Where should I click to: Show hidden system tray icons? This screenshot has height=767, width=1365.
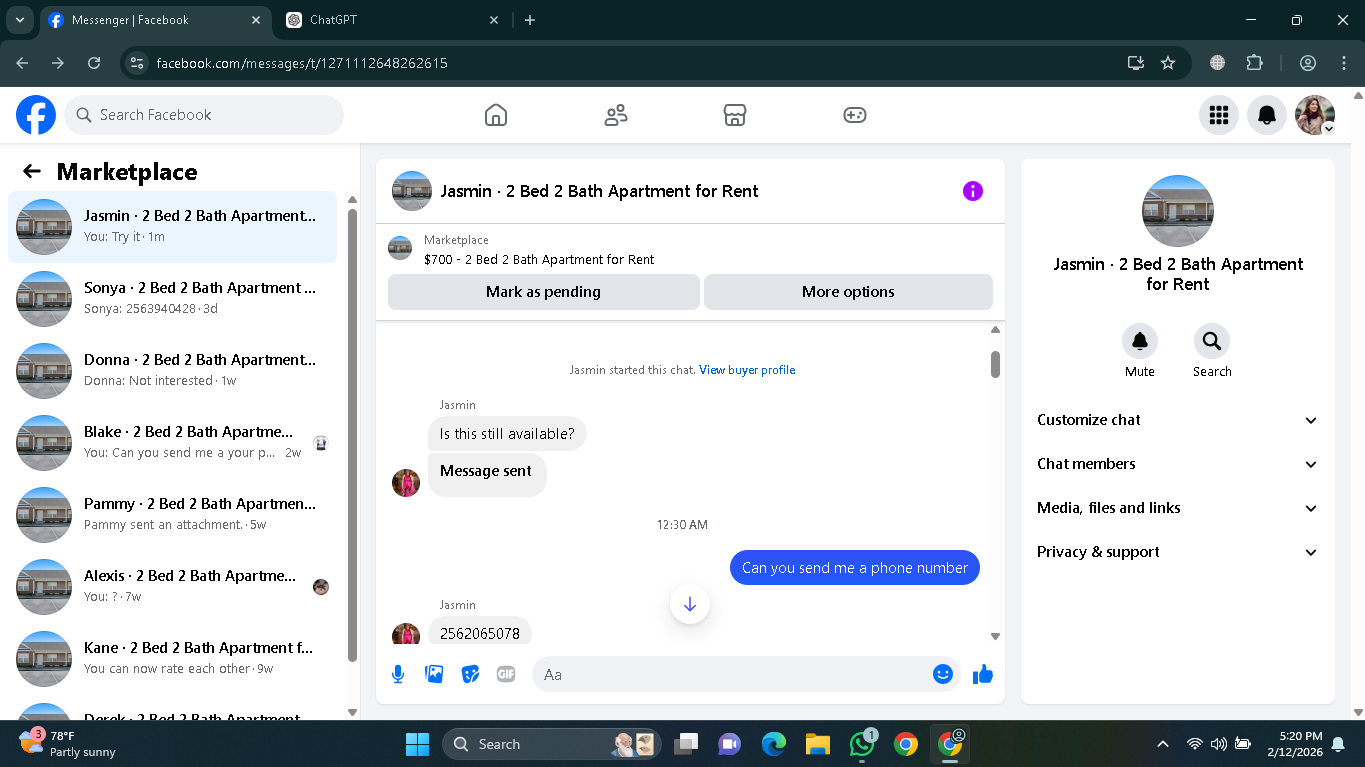point(1162,744)
